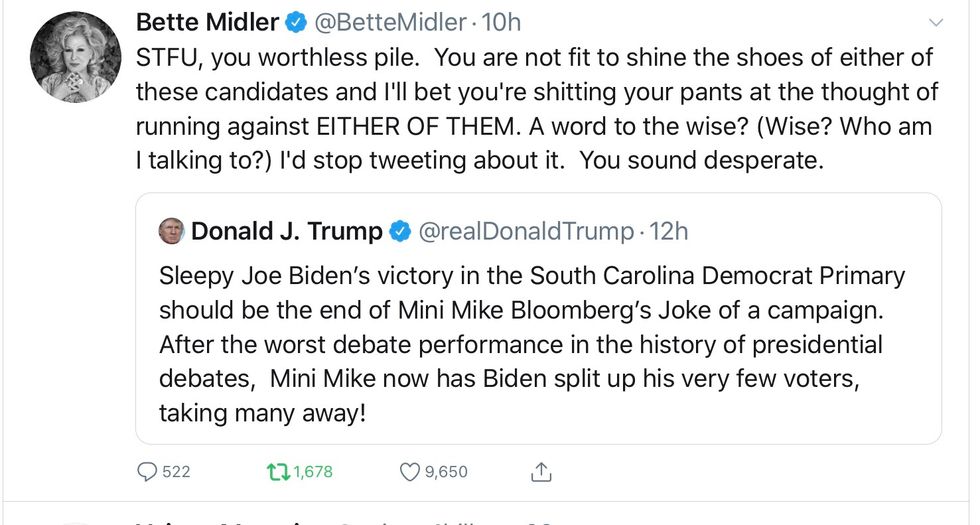The image size is (980, 525).
Task: Open the small Donald Trump avatar
Action: (x=171, y=232)
